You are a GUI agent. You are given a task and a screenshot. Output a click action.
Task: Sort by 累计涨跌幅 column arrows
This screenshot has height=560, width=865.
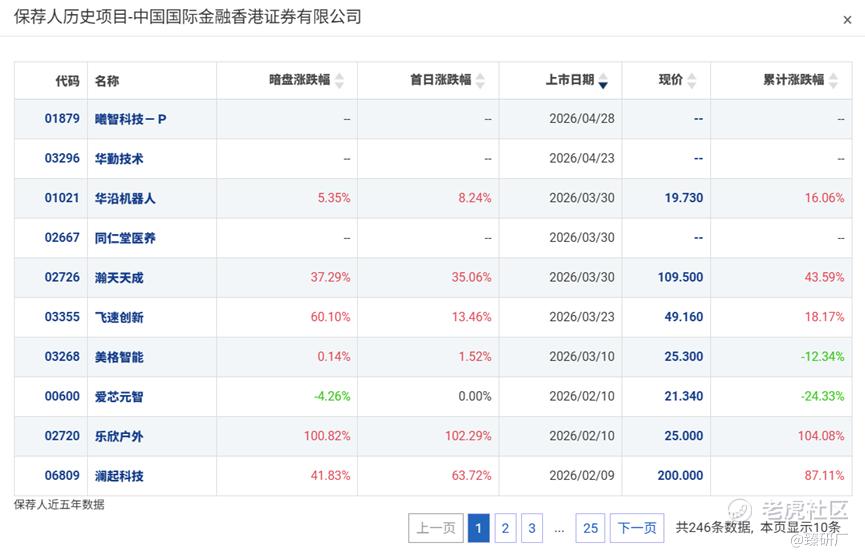[x=833, y=81]
